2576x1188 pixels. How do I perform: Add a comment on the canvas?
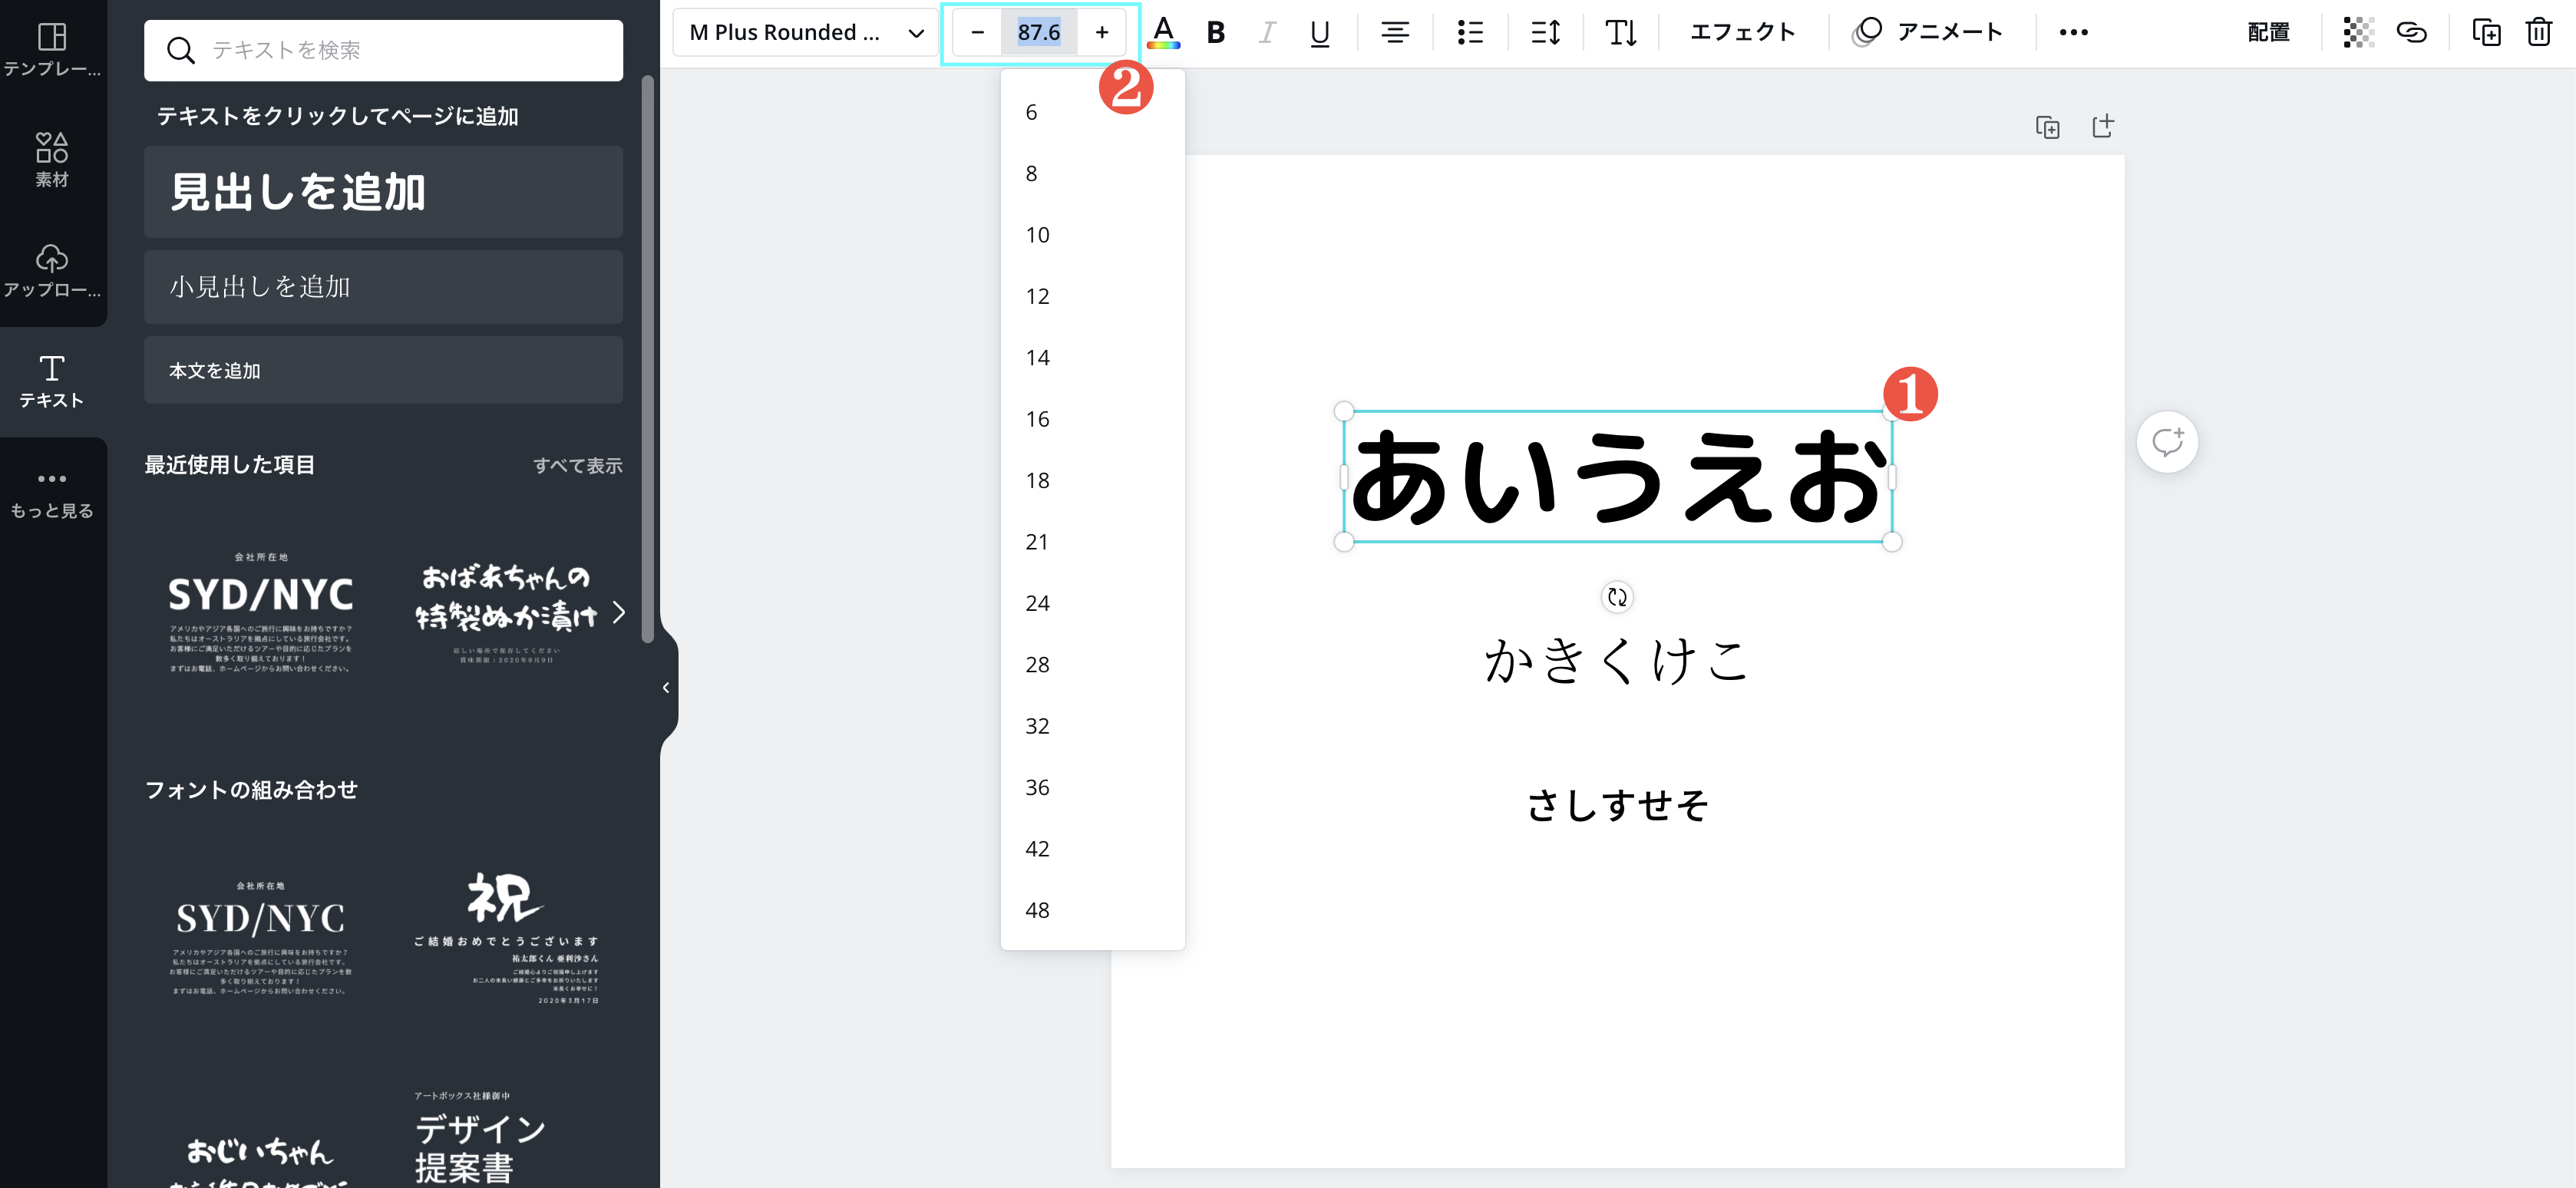(x=2167, y=442)
